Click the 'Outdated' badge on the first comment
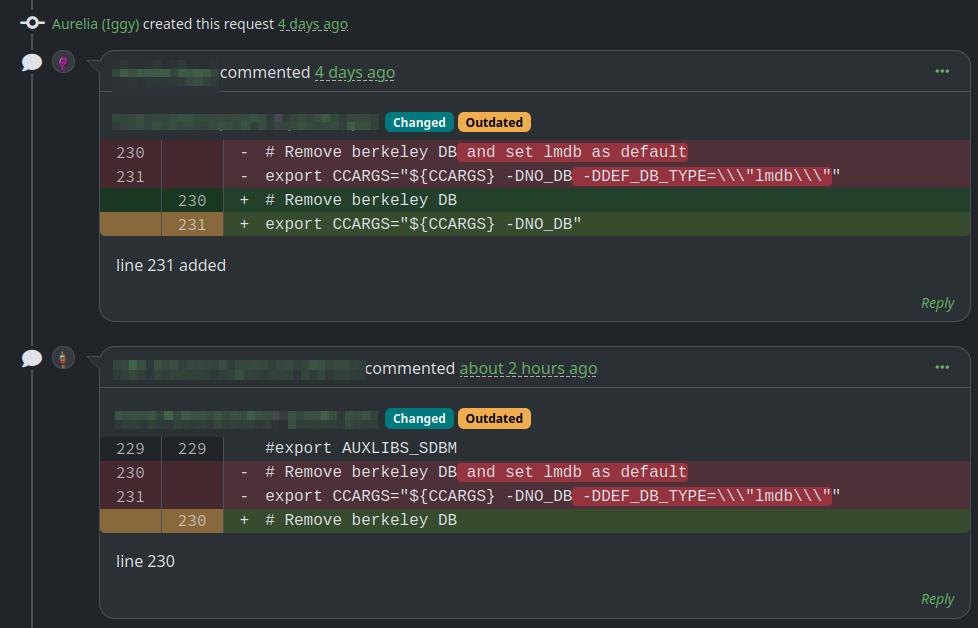Viewport: 978px width, 628px height. [x=494, y=122]
